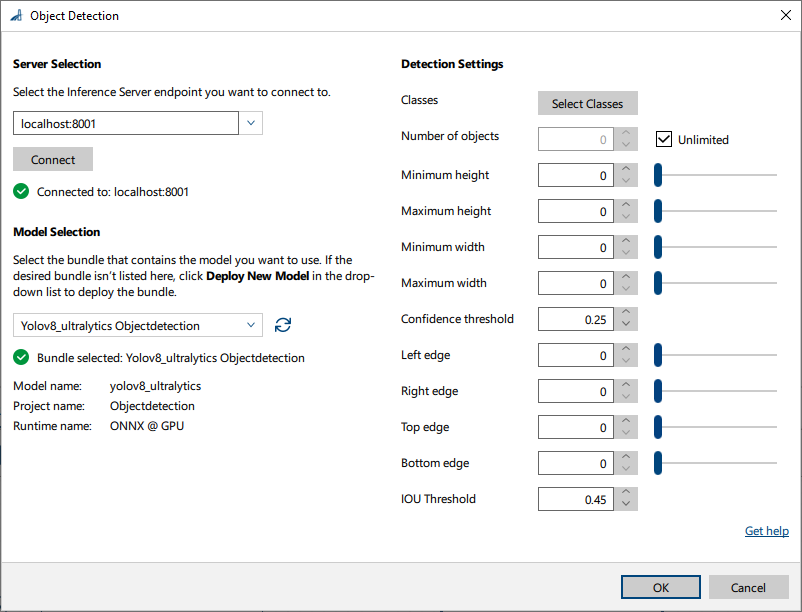The image size is (802, 612).
Task: Click the Bottom edge slider handle
Action: coord(658,463)
